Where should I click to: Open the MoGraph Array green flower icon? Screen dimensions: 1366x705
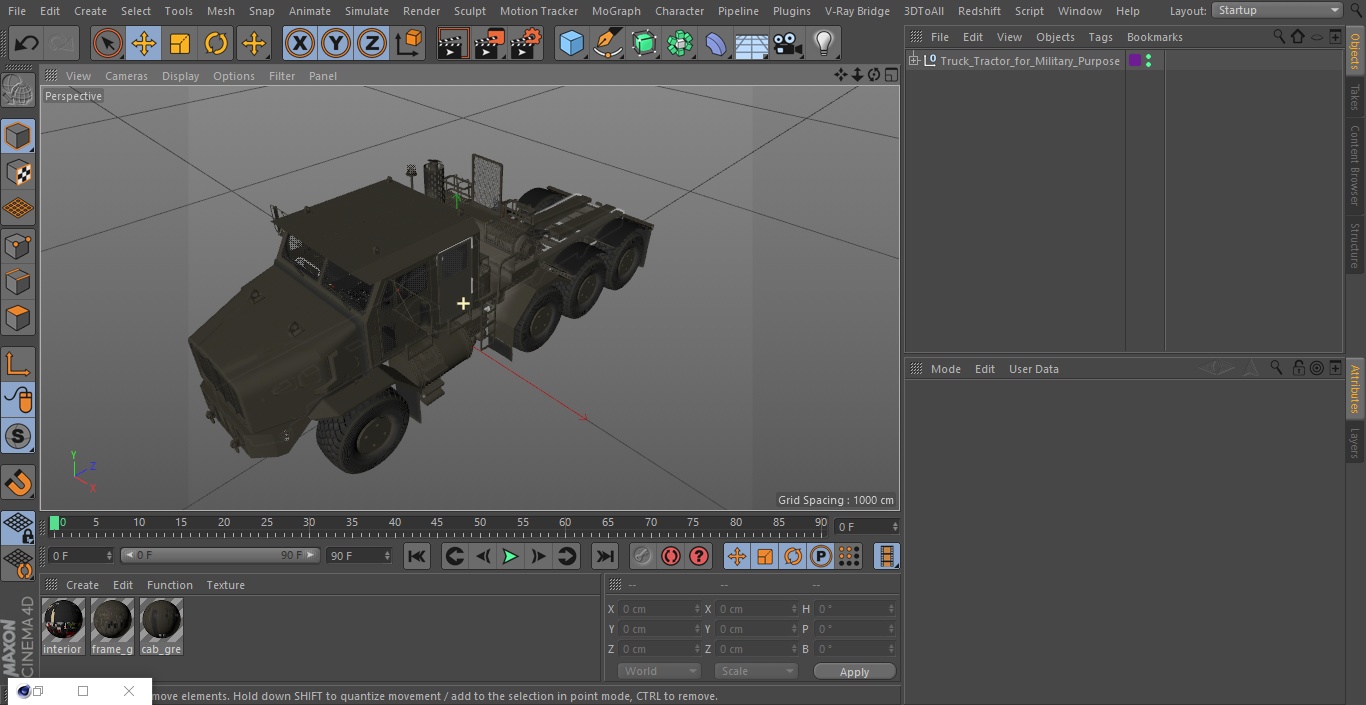coord(680,43)
